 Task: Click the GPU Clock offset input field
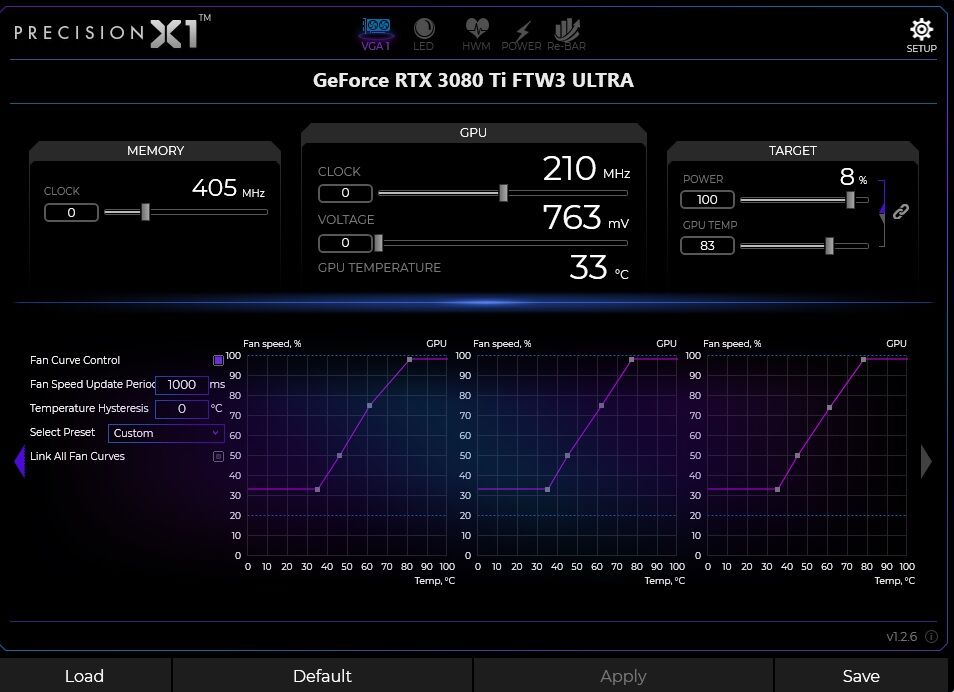[345, 193]
